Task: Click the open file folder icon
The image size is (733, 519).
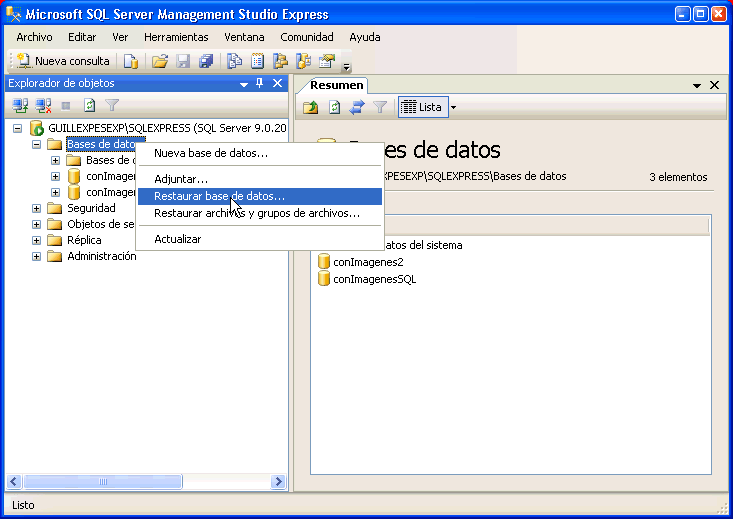Action: (159, 61)
